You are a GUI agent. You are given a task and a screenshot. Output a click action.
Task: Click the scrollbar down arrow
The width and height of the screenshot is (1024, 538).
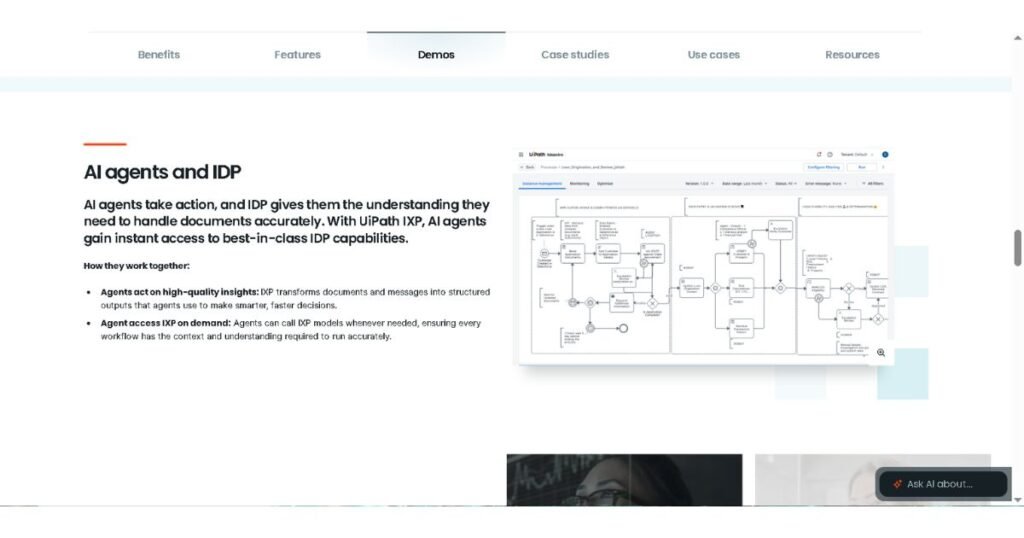pos(1017,499)
